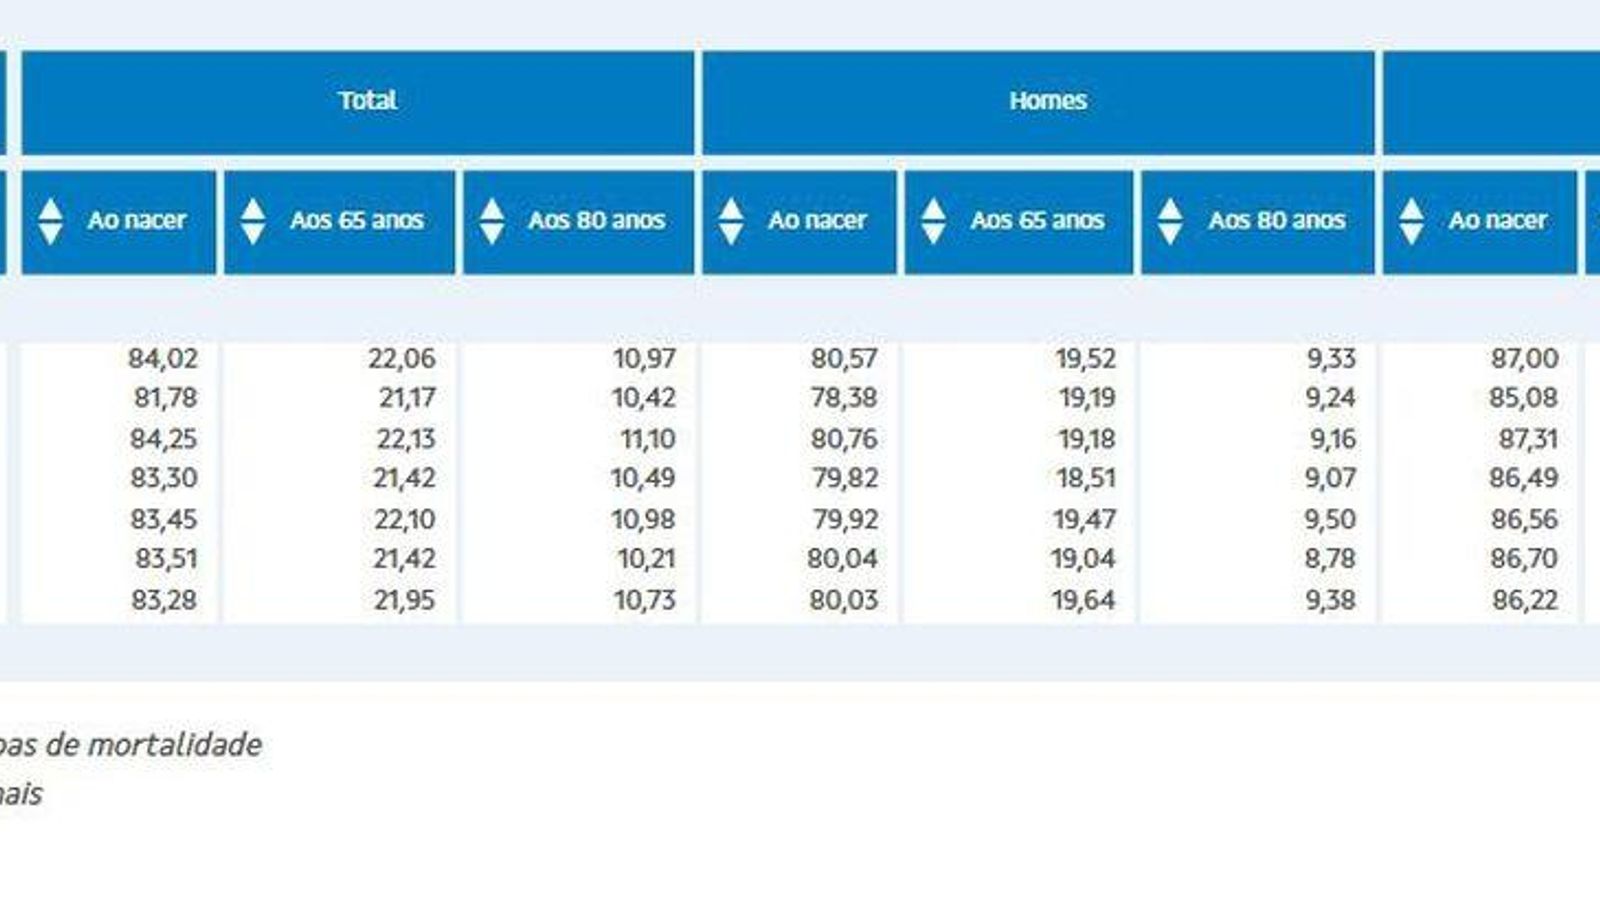
Task: Pick the cell showing 78,38
Action: point(844,398)
